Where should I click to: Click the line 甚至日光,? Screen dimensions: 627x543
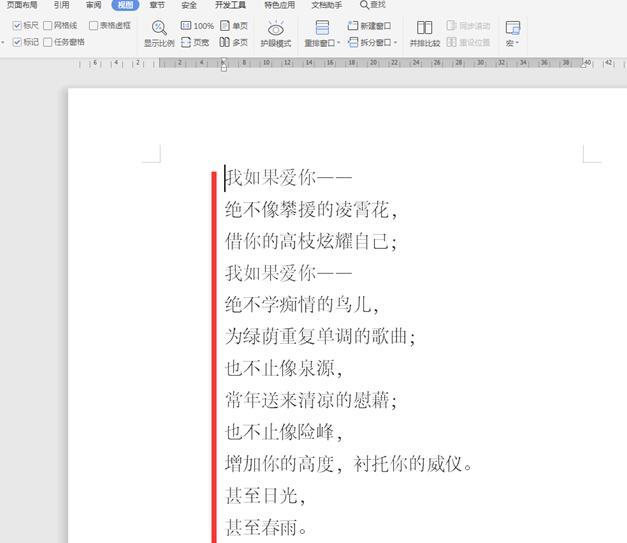265,496
